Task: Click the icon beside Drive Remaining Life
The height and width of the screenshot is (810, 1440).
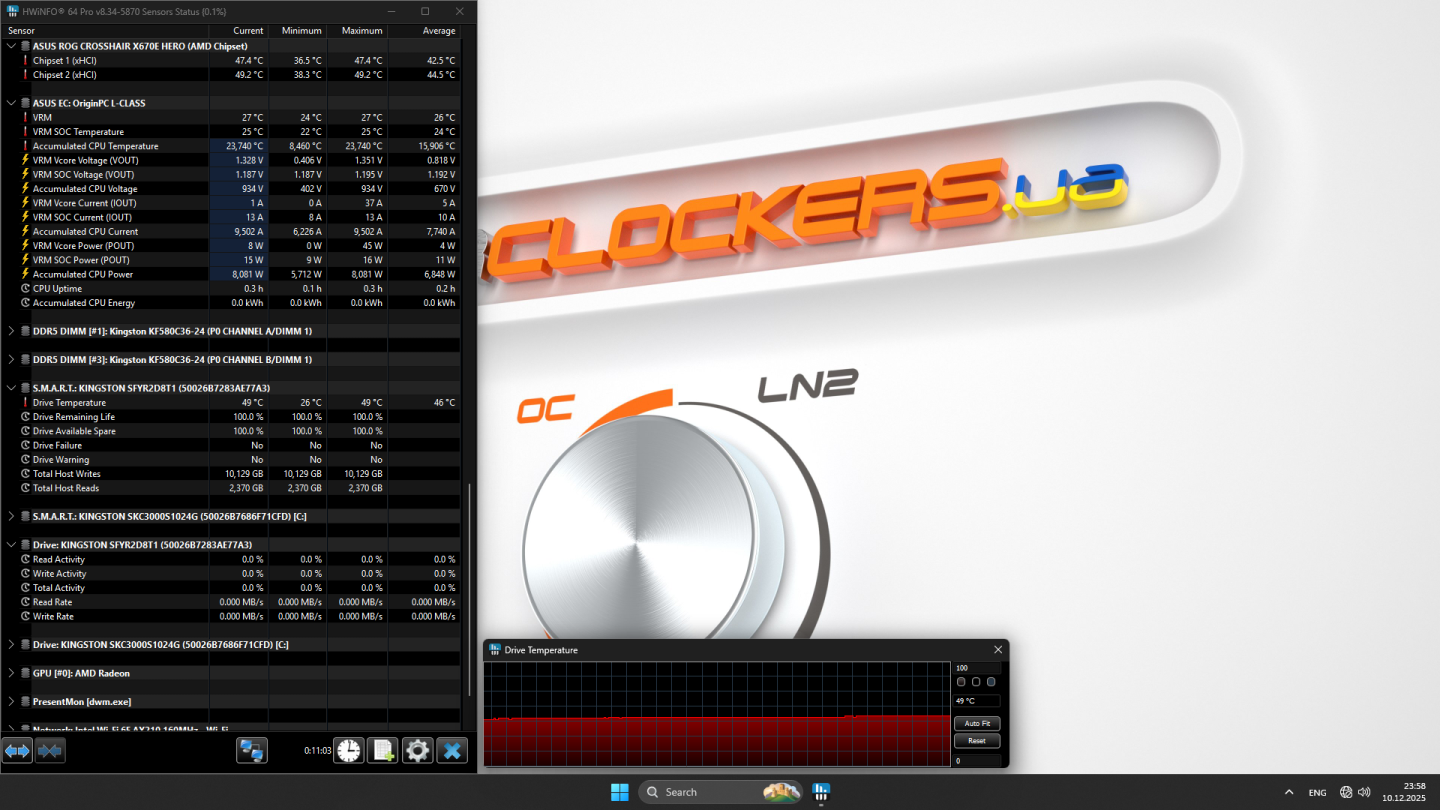Action: tap(25, 417)
